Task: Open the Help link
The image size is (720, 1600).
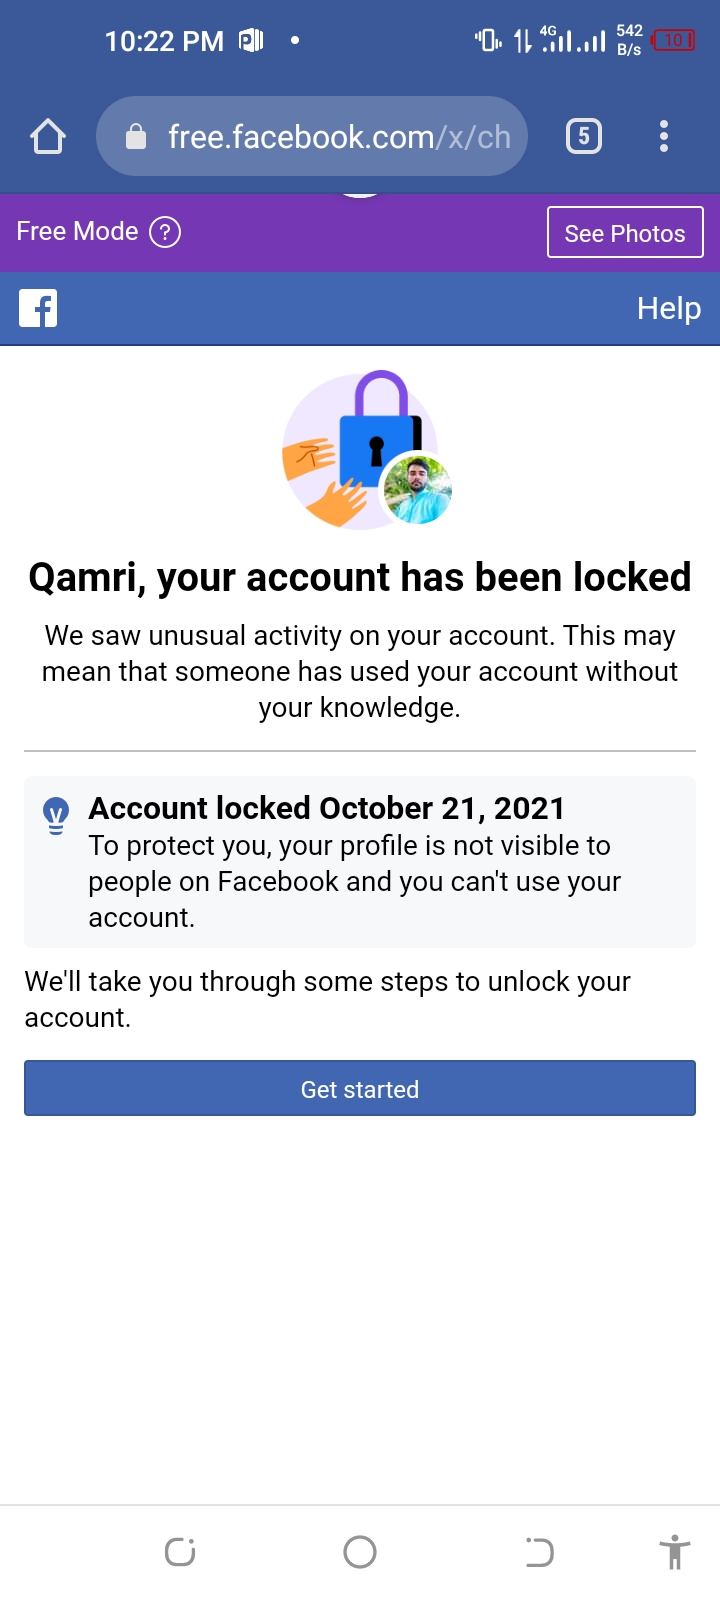Action: (669, 308)
